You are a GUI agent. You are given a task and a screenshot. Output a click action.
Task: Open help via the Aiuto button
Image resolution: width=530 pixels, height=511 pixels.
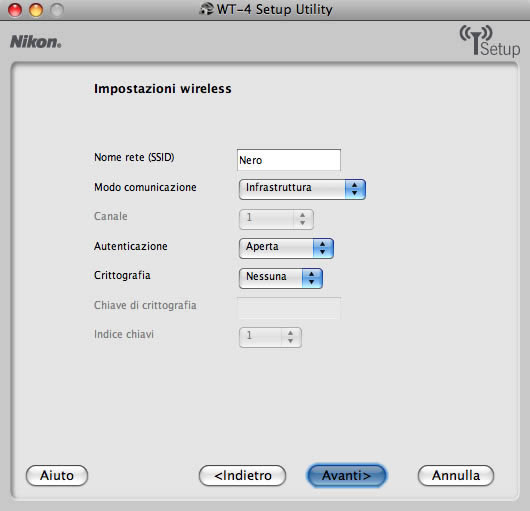tap(57, 476)
